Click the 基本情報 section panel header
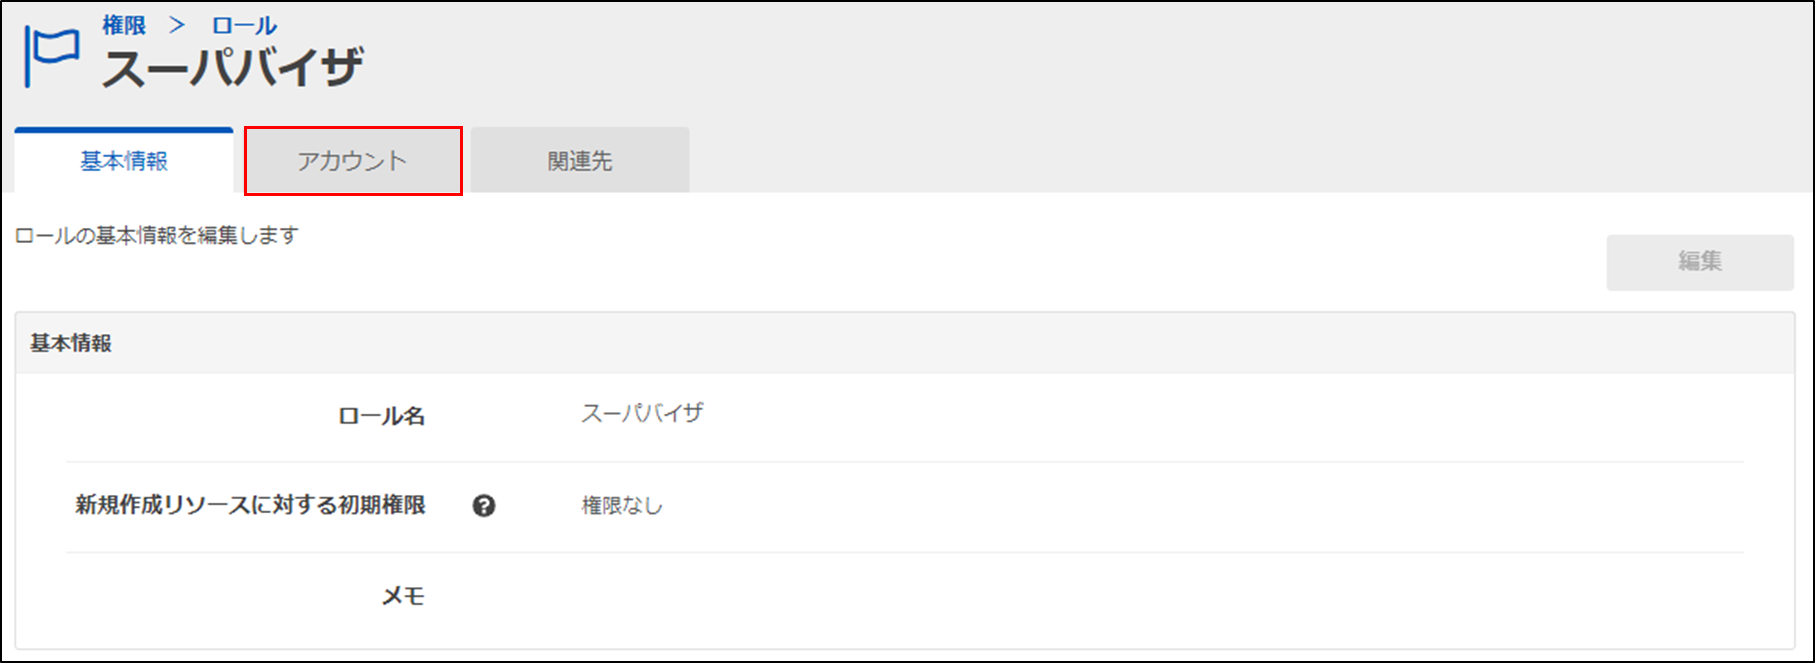The image size is (1815, 663). click(x=905, y=343)
